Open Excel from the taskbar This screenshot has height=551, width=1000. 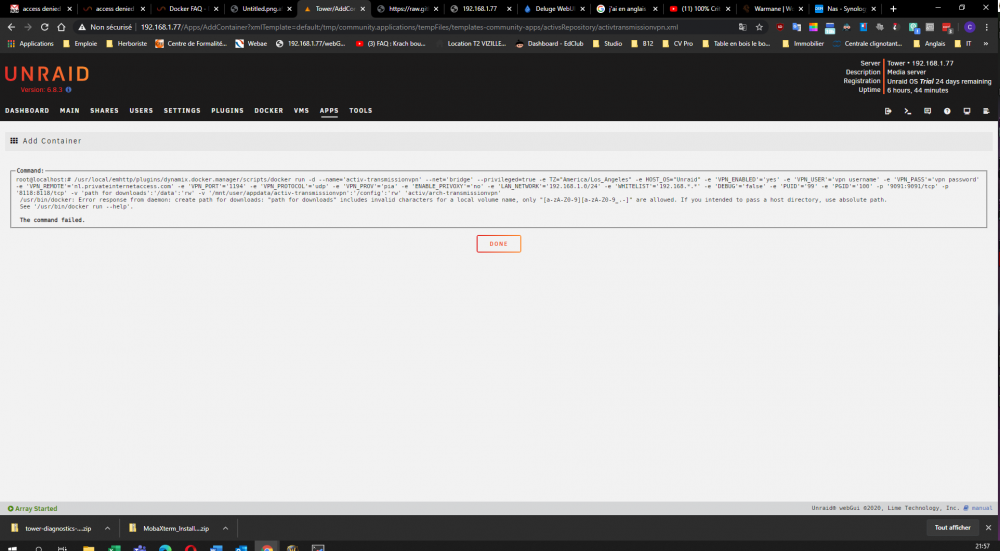pyautogui.click(x=114, y=547)
